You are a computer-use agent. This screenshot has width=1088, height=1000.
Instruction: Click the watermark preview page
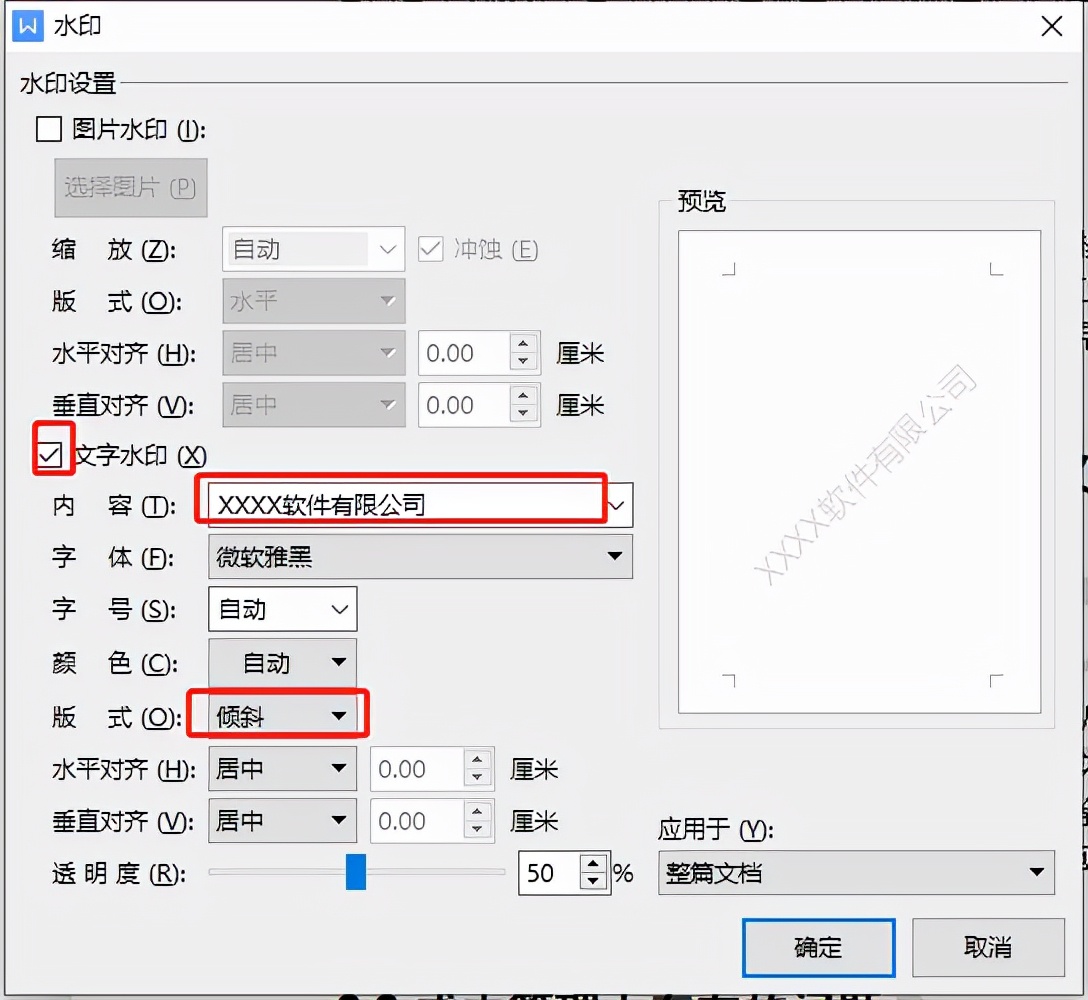point(859,472)
